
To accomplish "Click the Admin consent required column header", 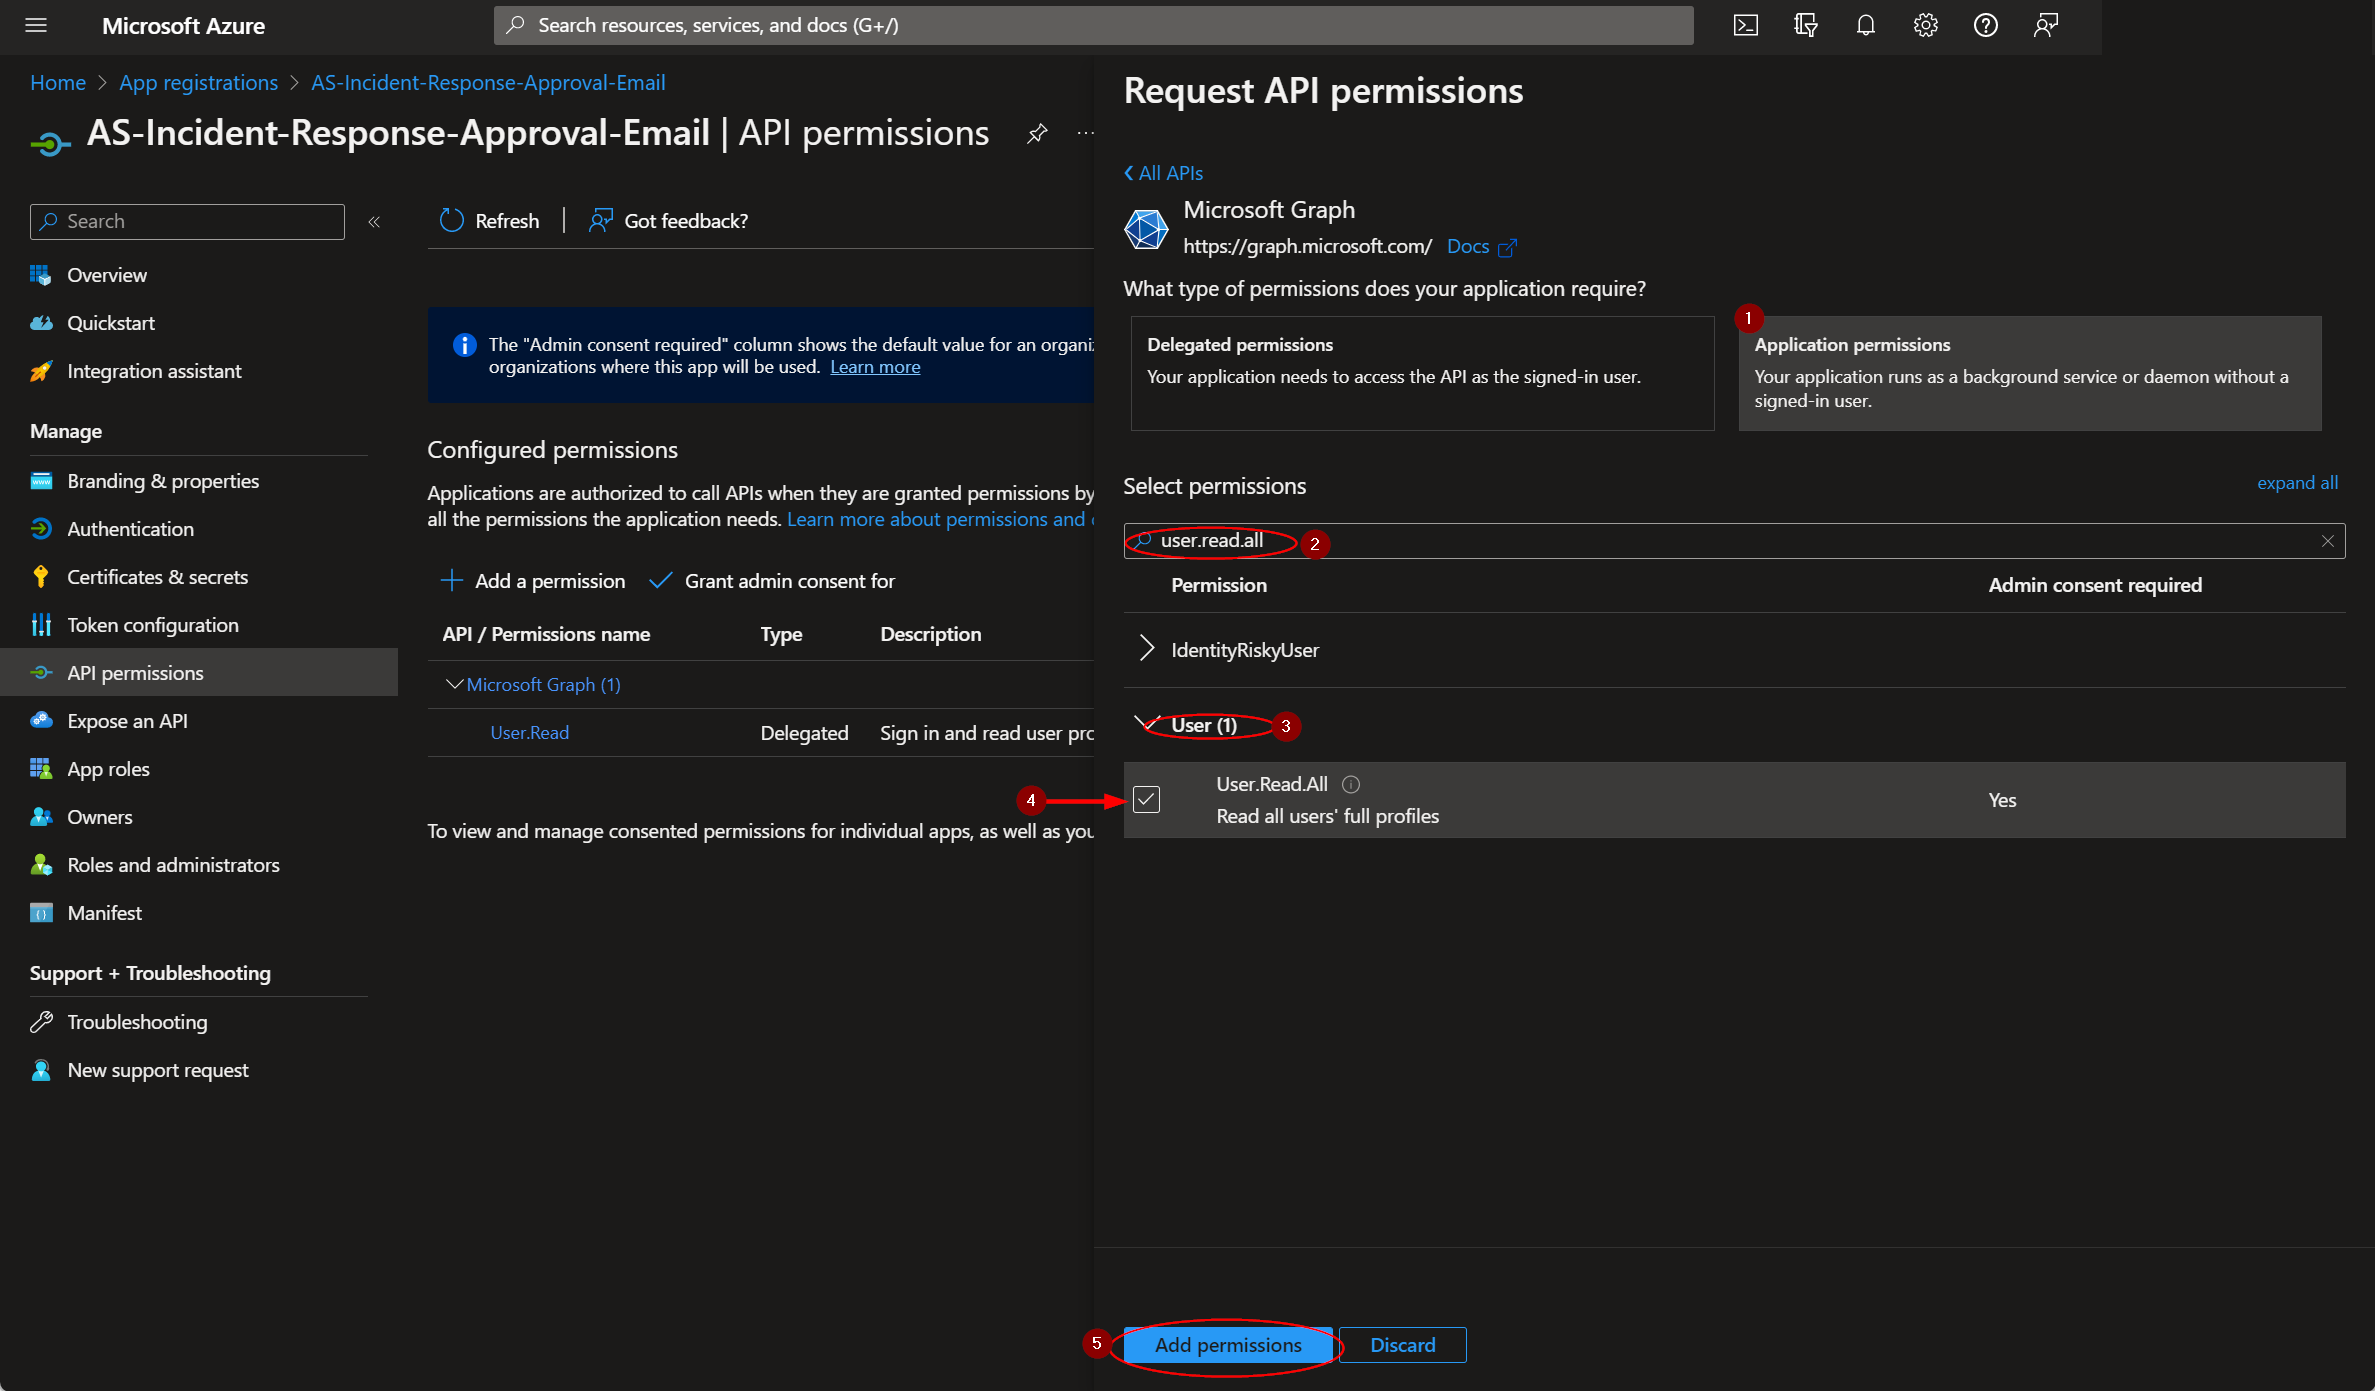I will (2095, 585).
